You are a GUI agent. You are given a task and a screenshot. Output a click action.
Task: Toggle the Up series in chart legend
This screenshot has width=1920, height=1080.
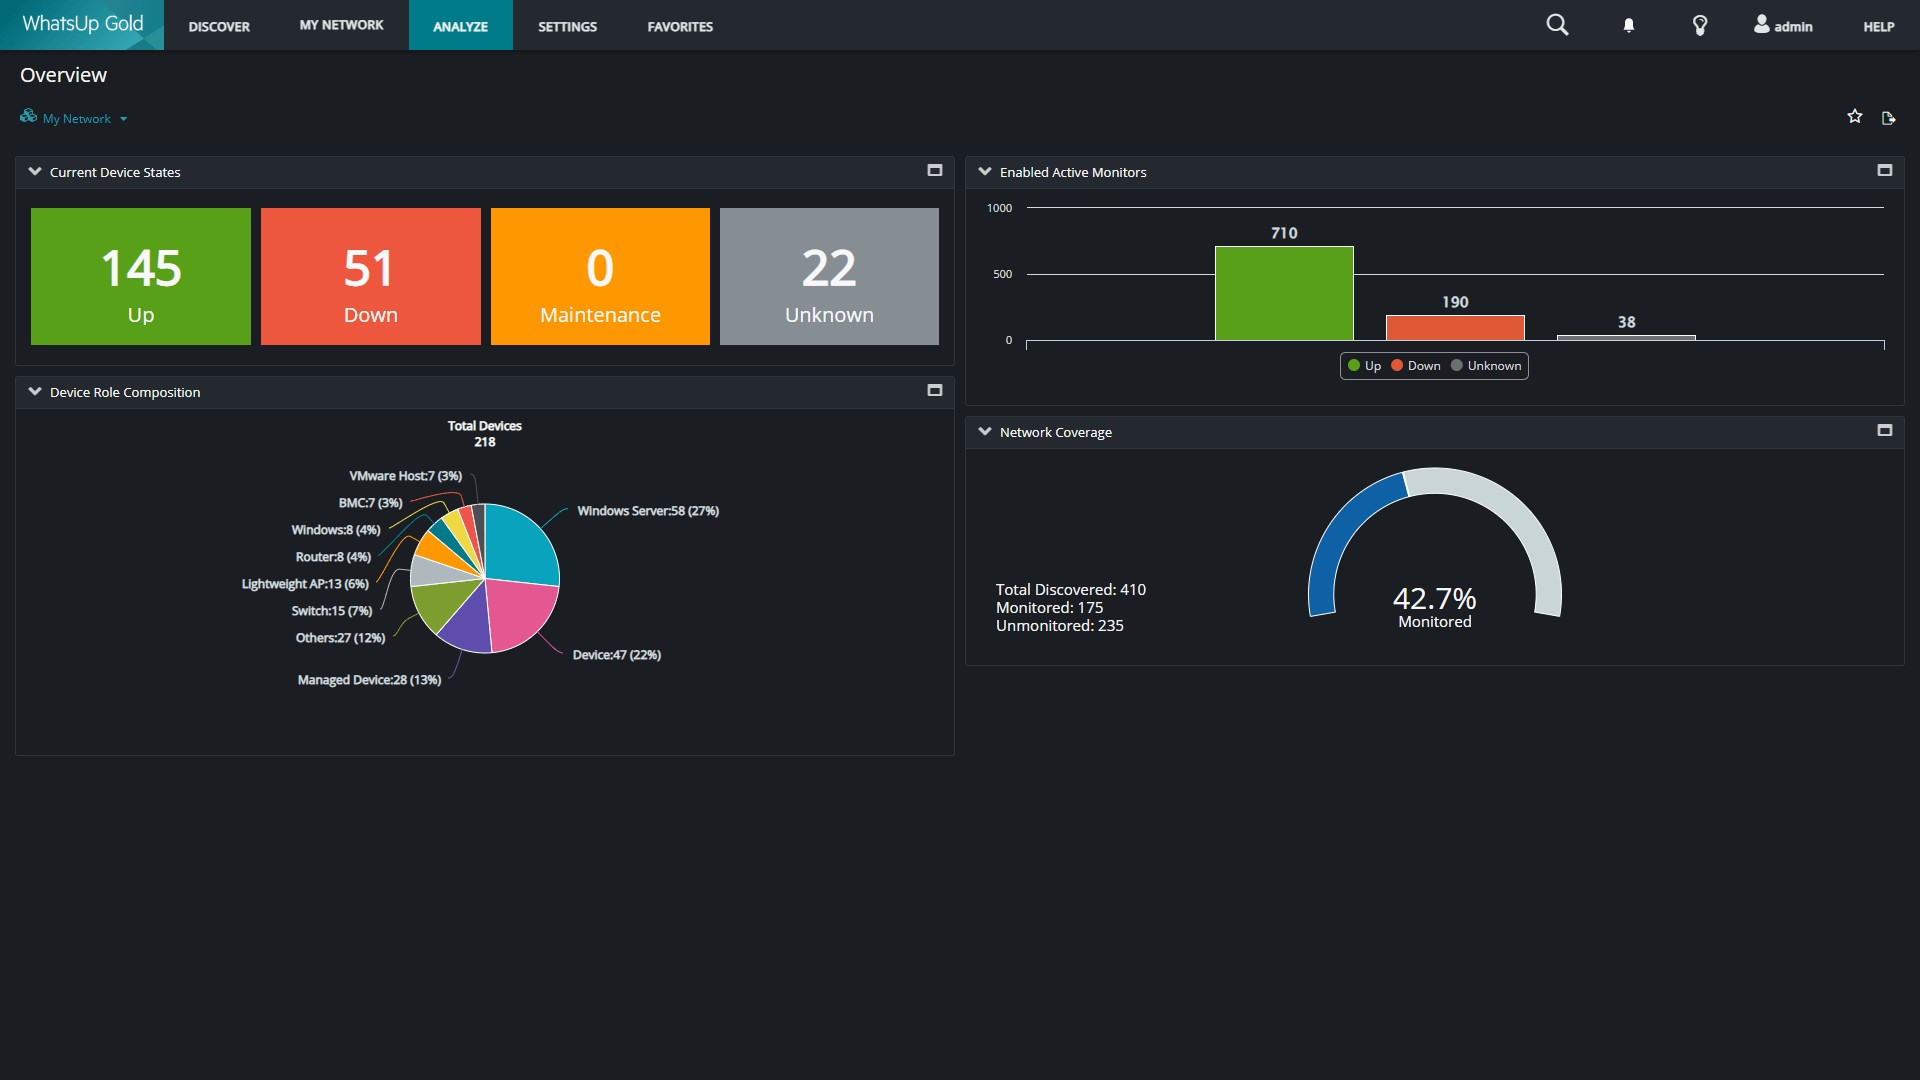(x=1365, y=366)
